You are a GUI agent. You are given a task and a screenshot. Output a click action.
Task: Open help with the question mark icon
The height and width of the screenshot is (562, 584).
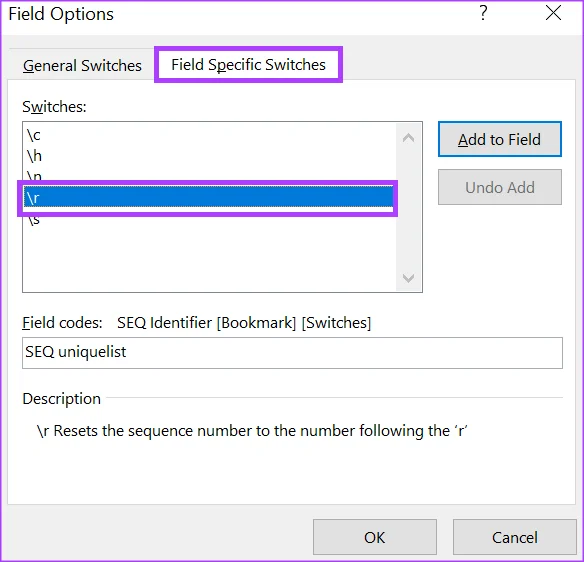coord(483,14)
